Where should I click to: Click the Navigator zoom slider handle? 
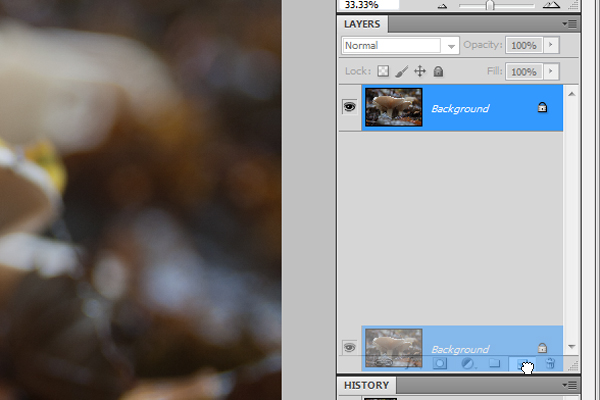coord(490,5)
